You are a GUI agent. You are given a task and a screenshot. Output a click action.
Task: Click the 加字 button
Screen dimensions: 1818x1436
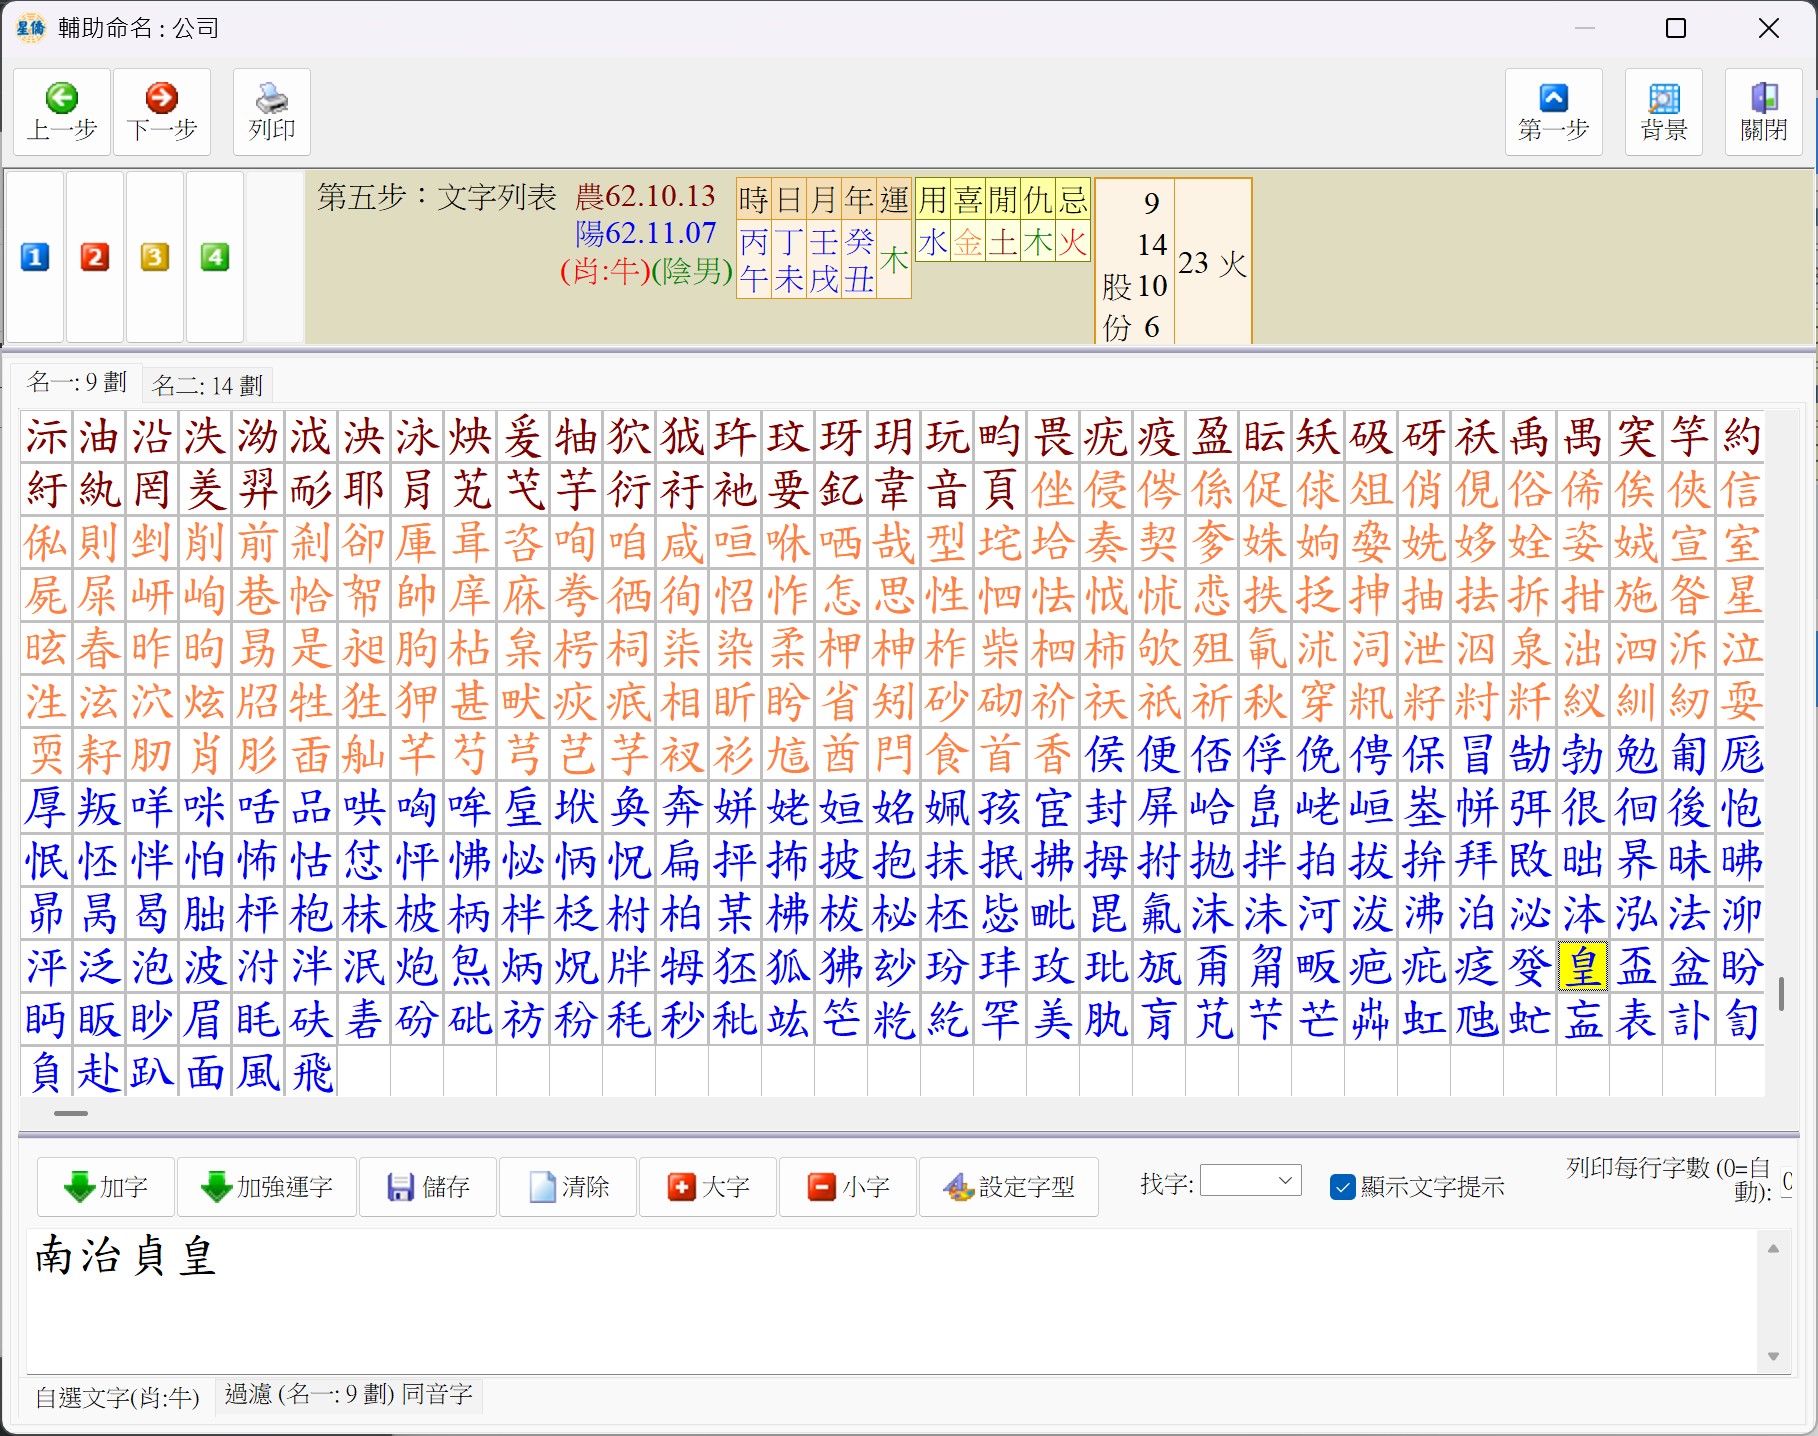click(106, 1187)
